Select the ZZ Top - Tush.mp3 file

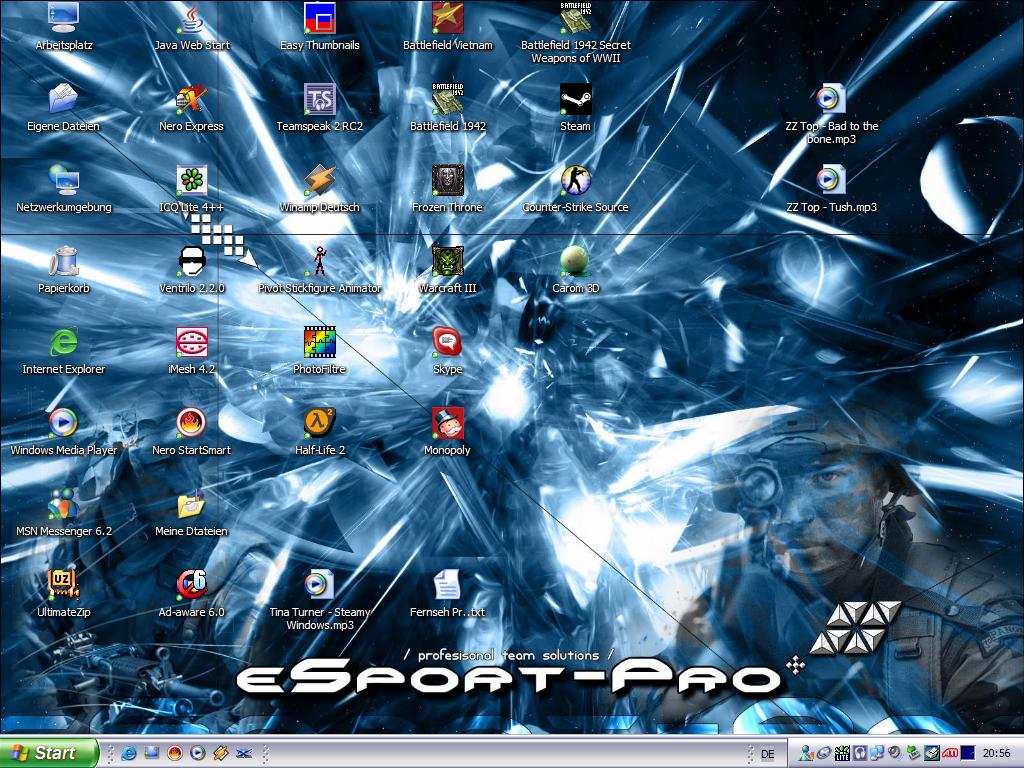[x=831, y=189]
